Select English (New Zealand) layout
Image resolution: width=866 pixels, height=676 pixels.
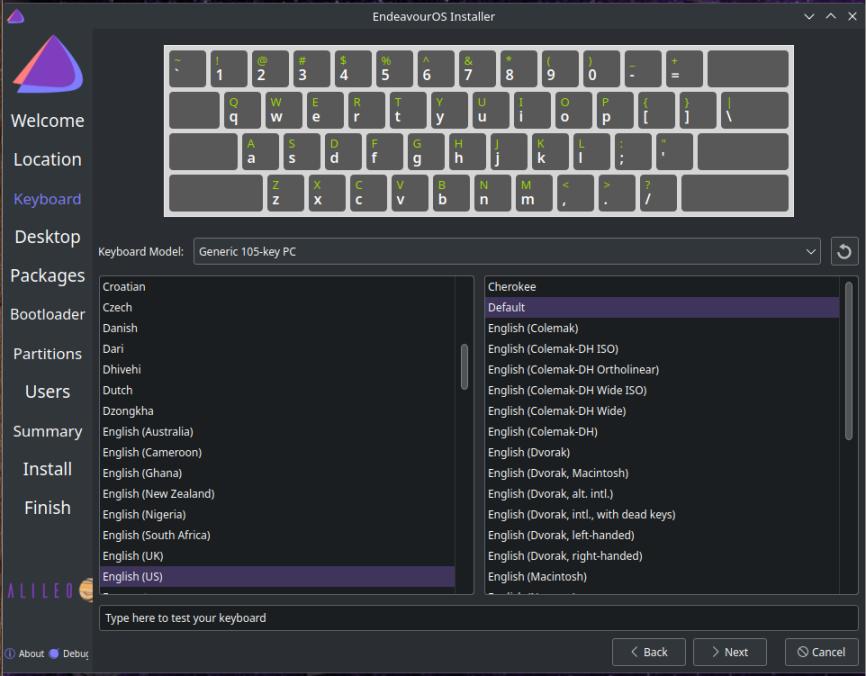point(277,494)
